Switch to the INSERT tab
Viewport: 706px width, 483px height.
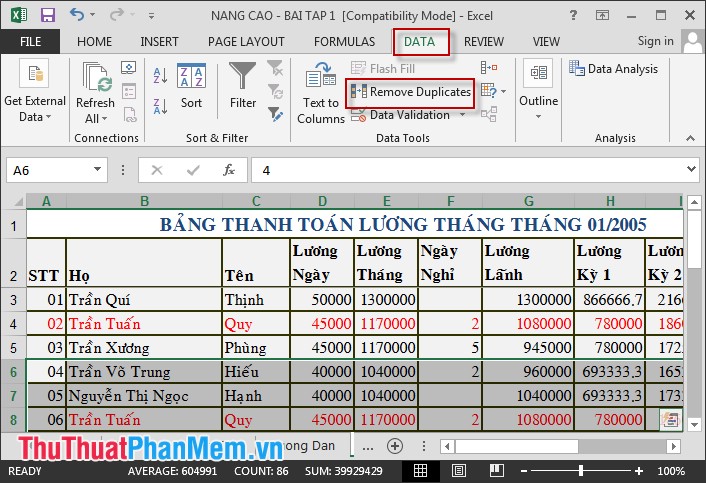159,42
